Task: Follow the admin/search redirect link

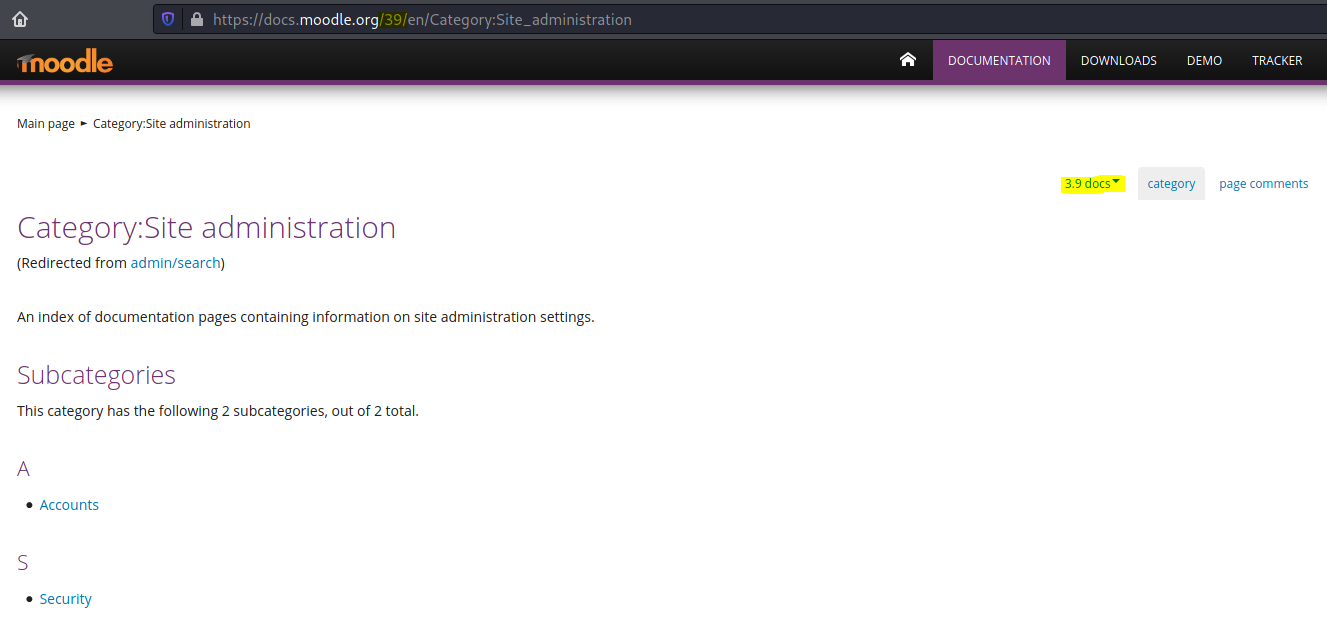Action: pos(175,263)
